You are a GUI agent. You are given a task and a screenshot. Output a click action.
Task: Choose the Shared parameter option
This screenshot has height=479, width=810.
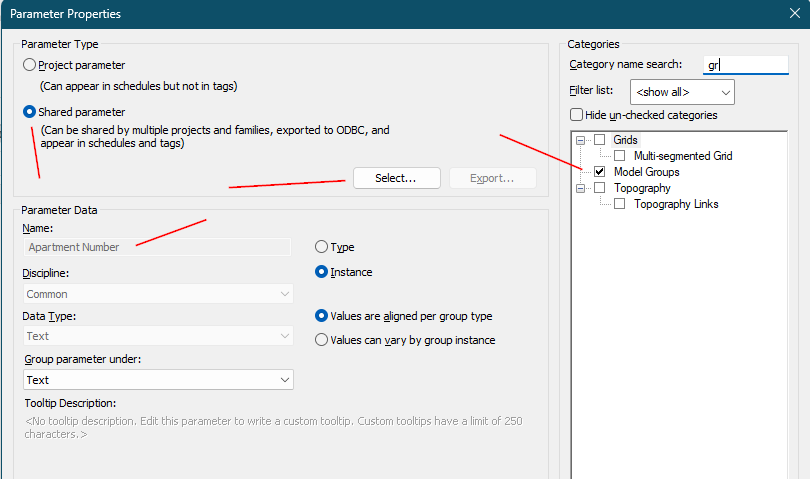30,112
